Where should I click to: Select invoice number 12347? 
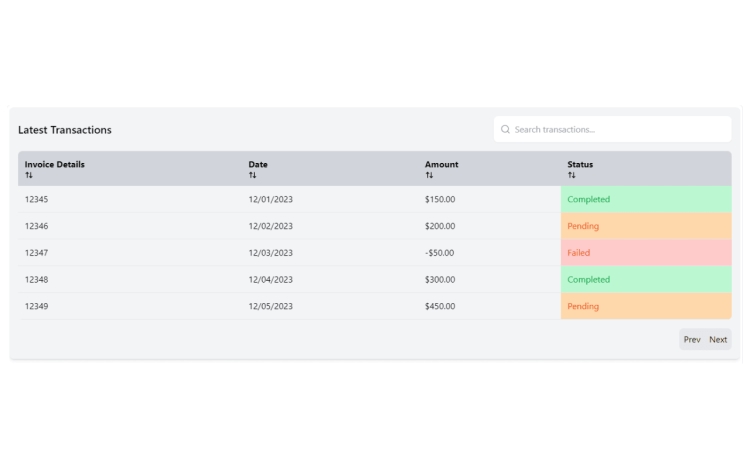36,253
